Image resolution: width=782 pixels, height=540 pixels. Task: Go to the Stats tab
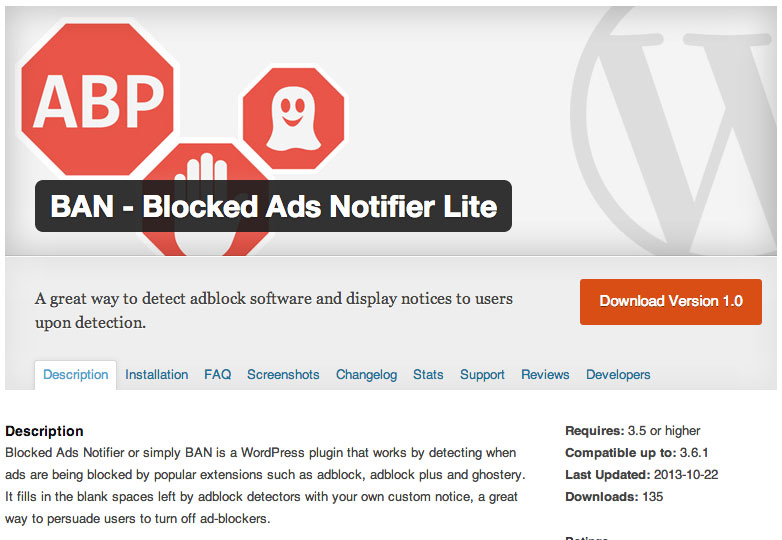click(428, 374)
